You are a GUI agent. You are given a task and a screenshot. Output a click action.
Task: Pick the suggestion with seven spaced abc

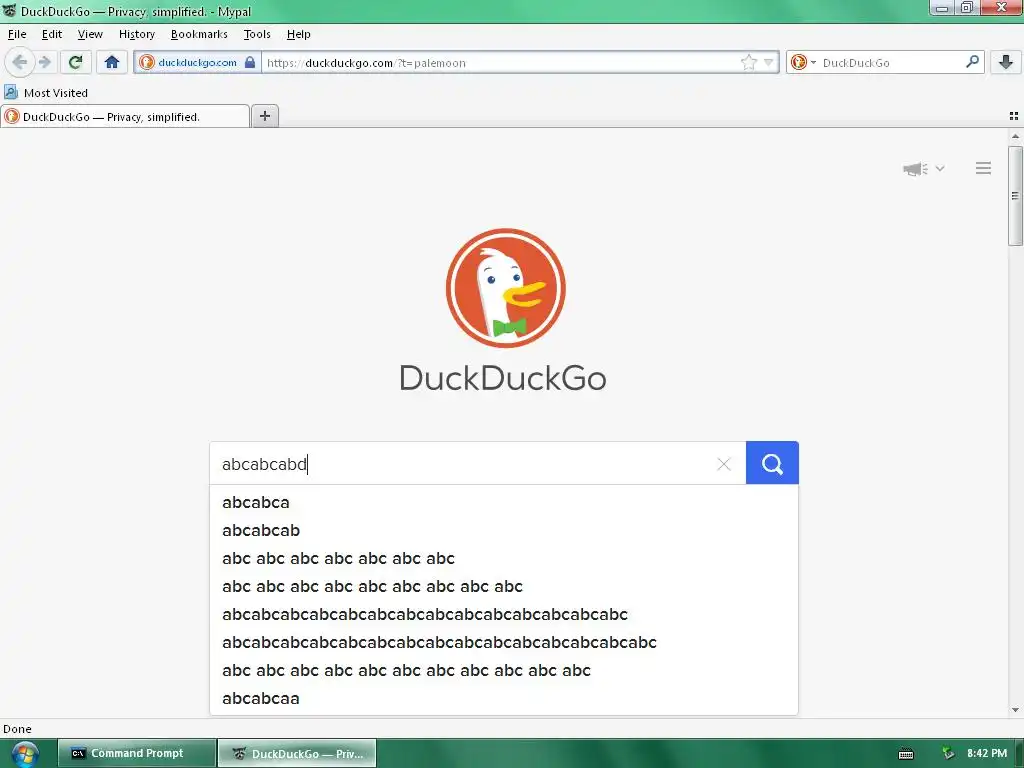click(504, 558)
